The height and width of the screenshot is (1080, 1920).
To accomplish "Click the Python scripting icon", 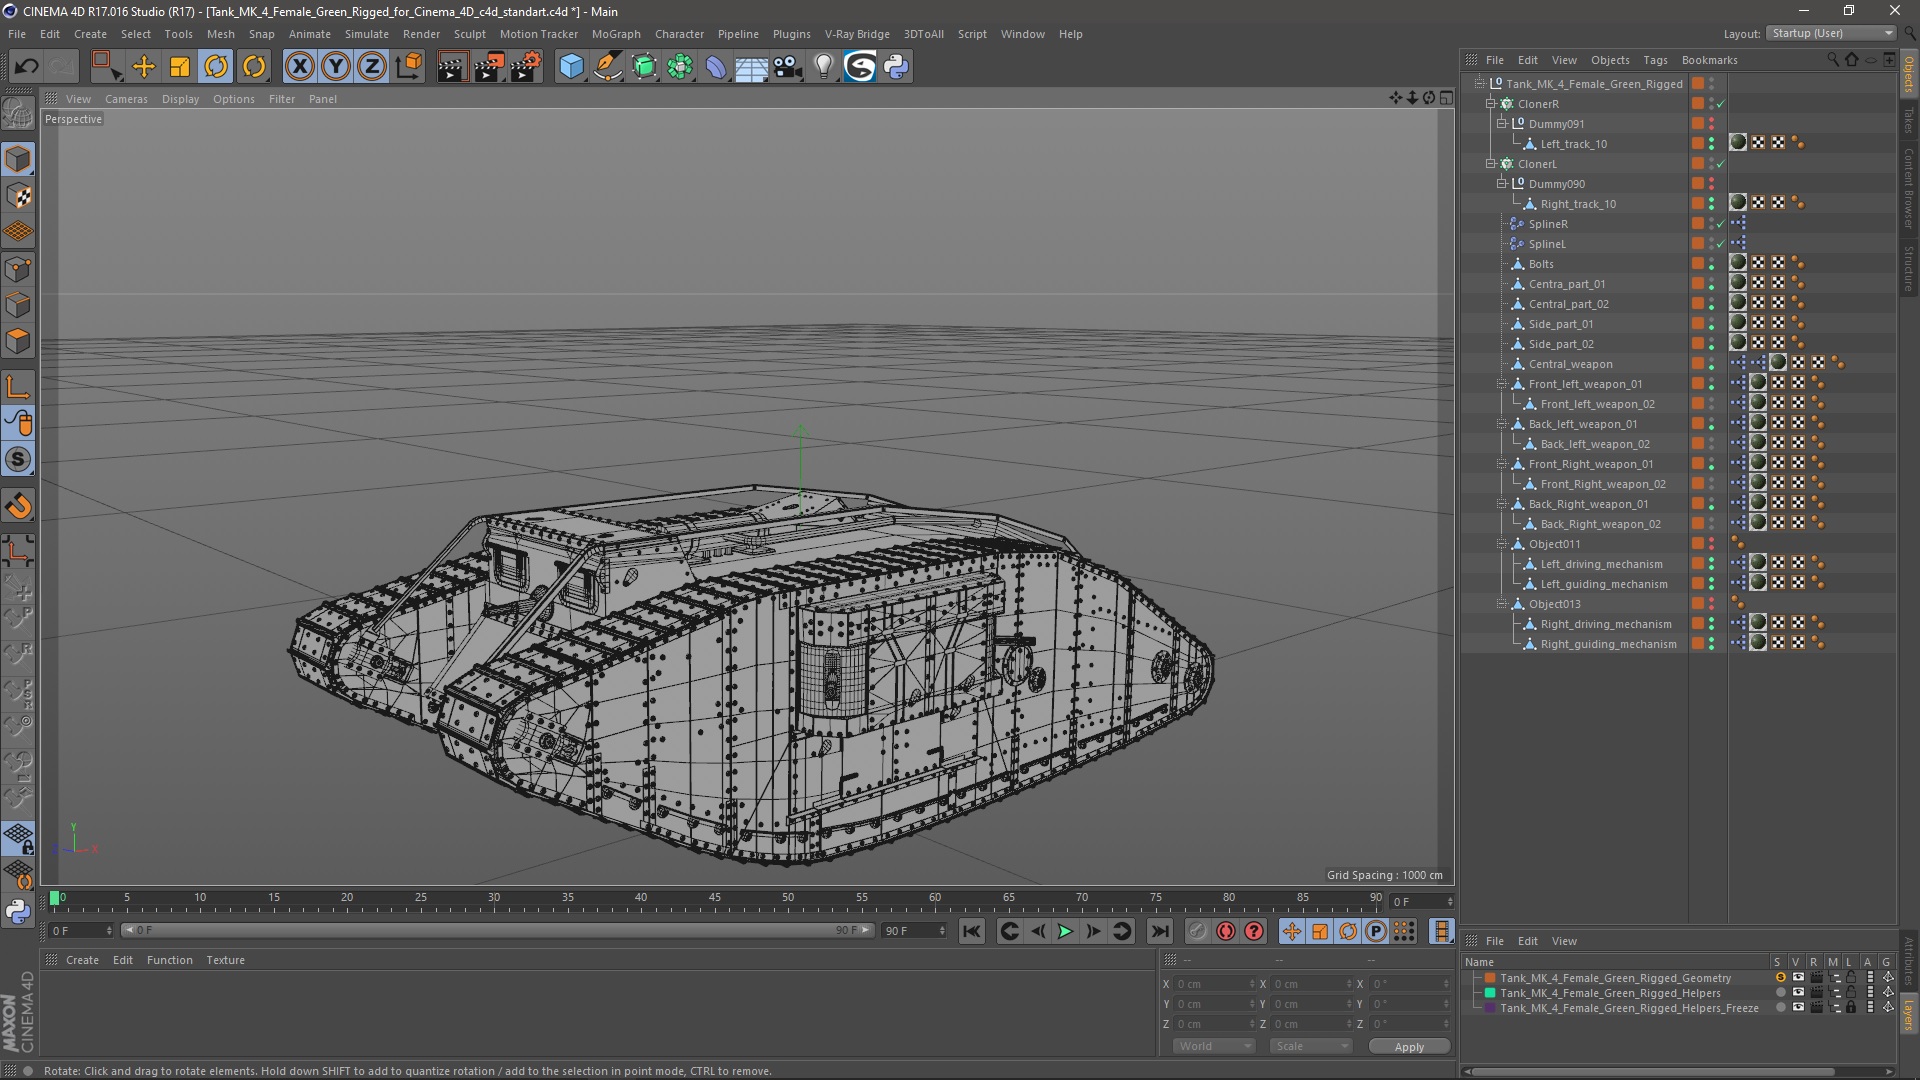I will pyautogui.click(x=895, y=65).
